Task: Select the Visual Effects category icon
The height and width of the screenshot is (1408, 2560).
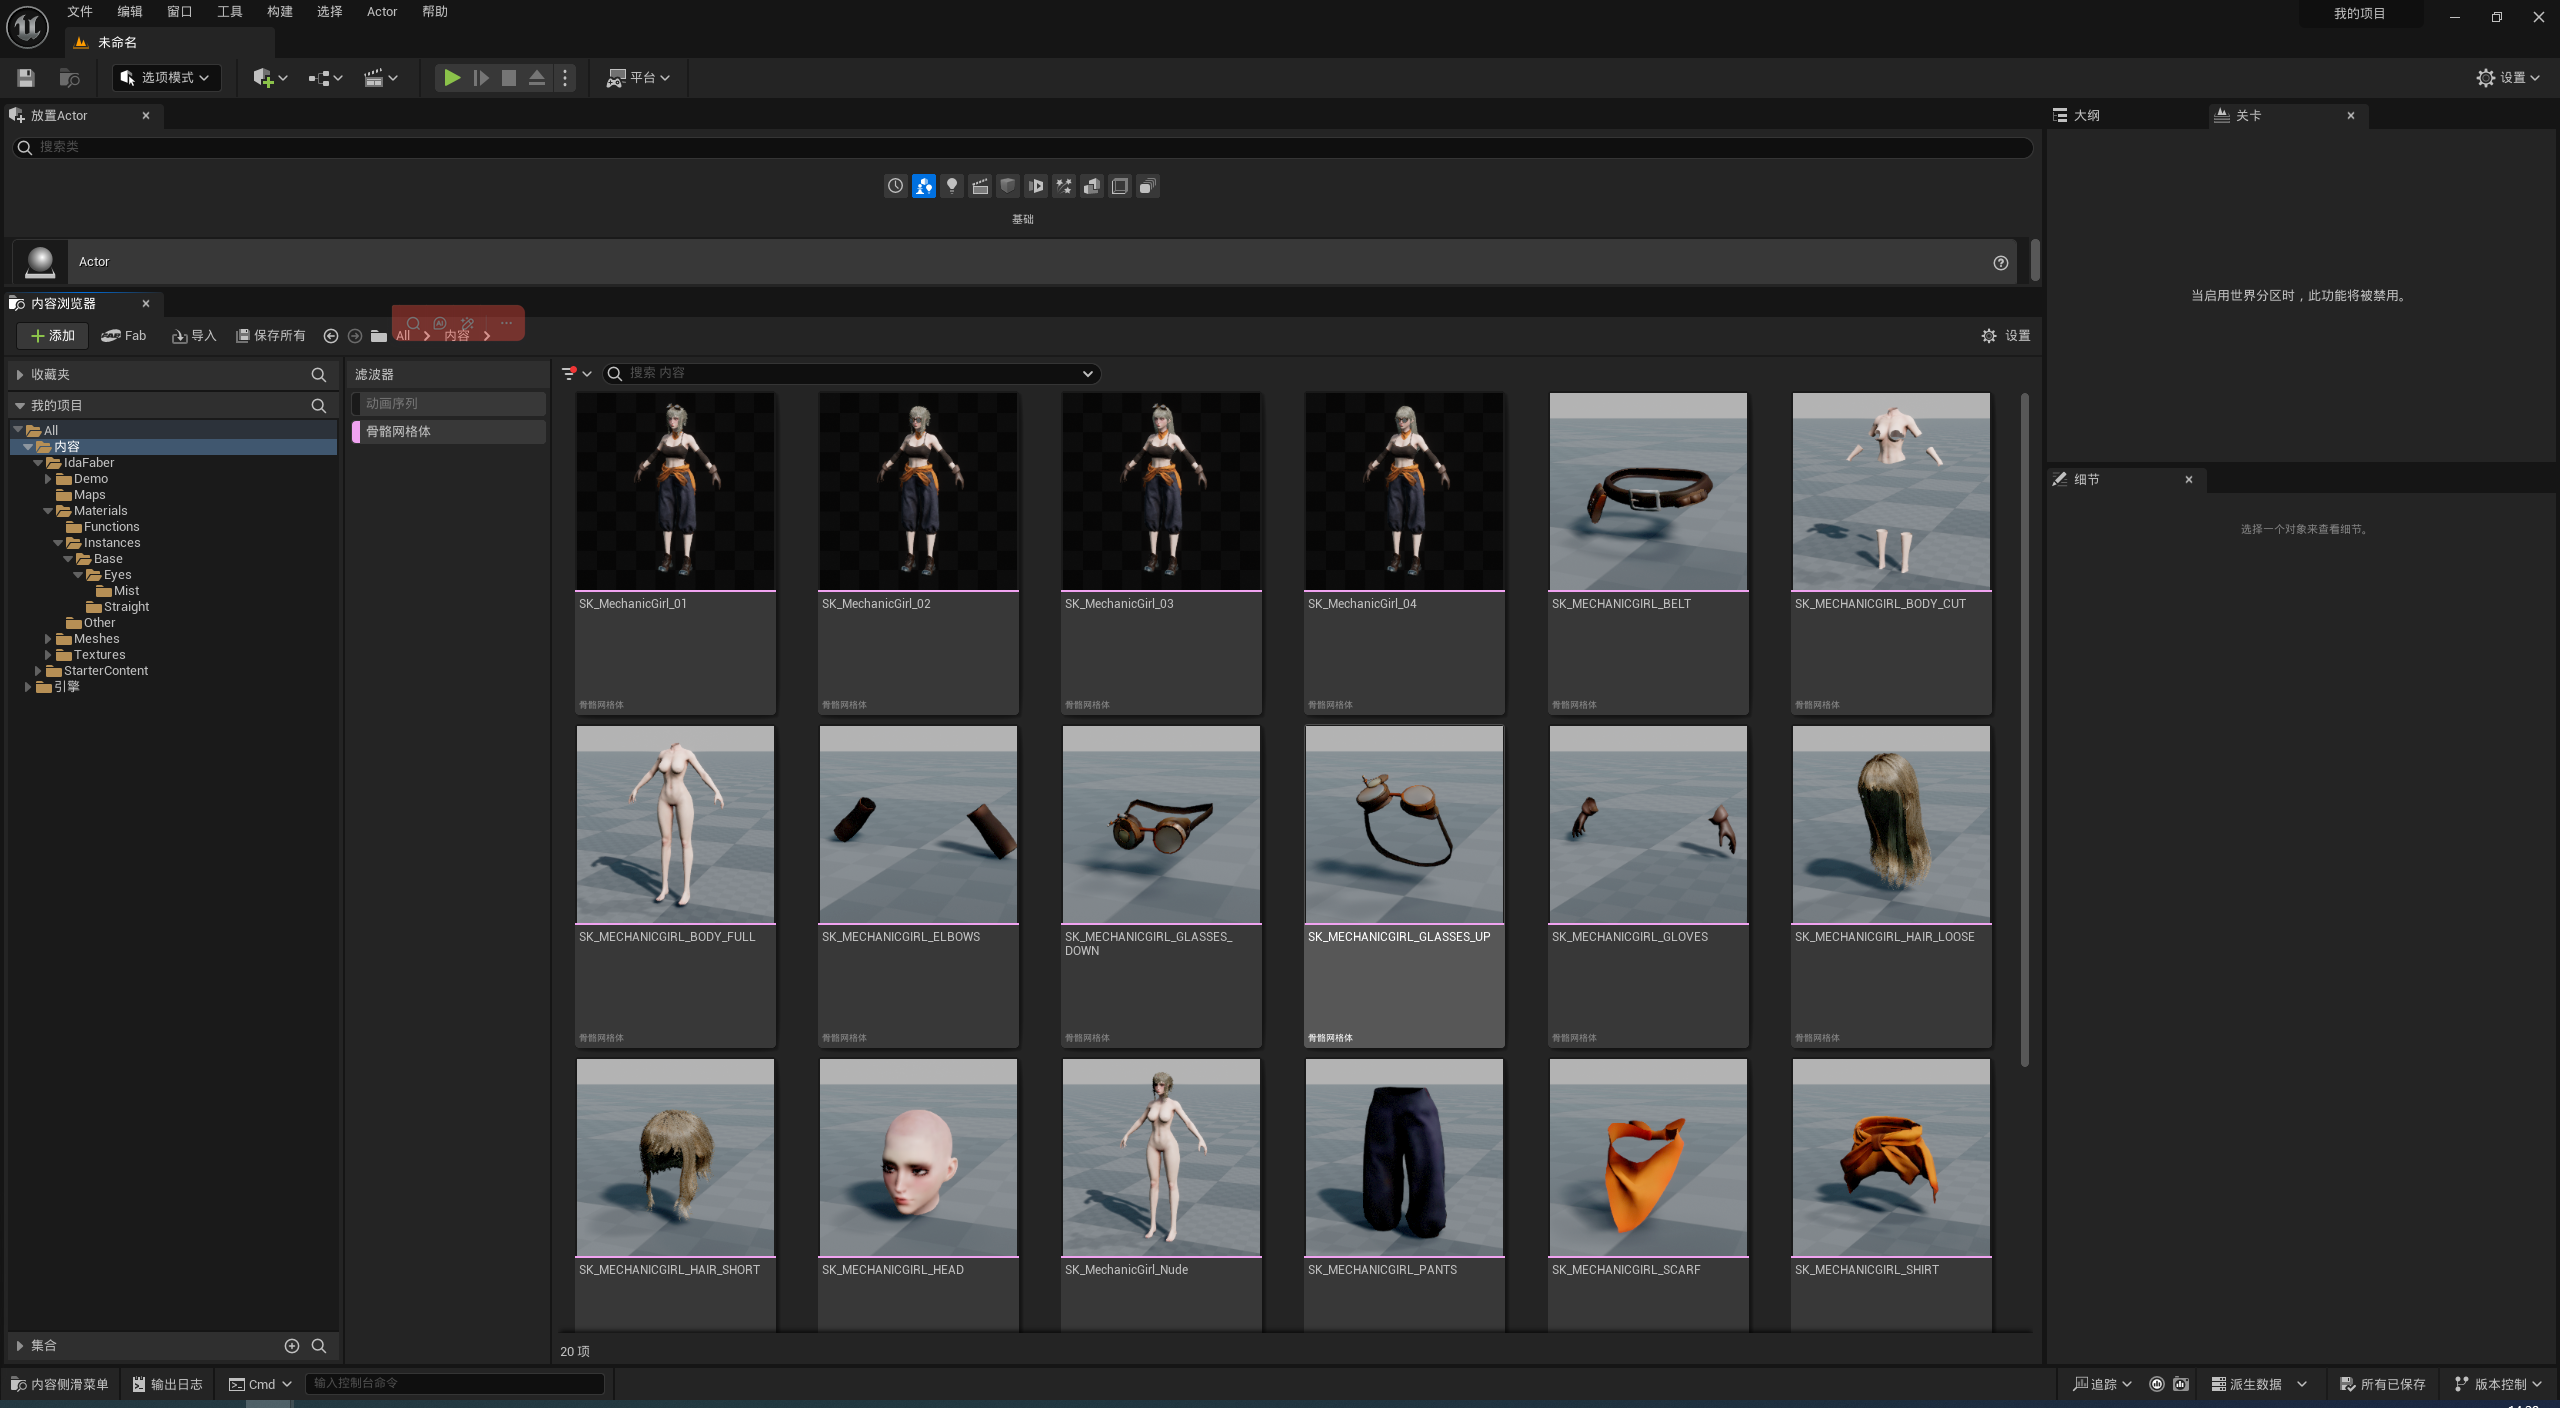Action: [1064, 186]
